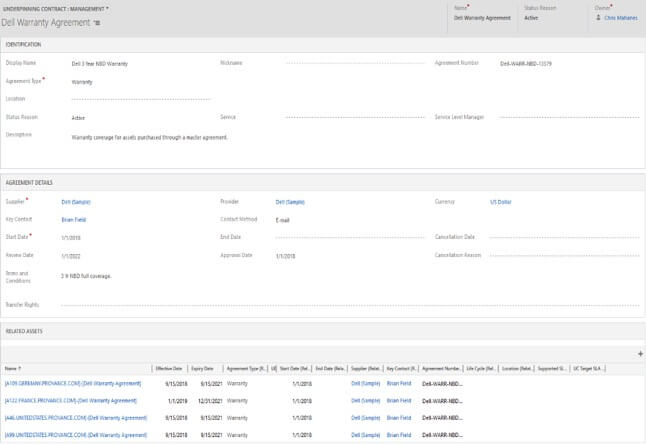Viewport: 646px width, 444px height.
Task: Open Dell (Sample) in the A46 UnitedStates row
Action: coord(366,418)
